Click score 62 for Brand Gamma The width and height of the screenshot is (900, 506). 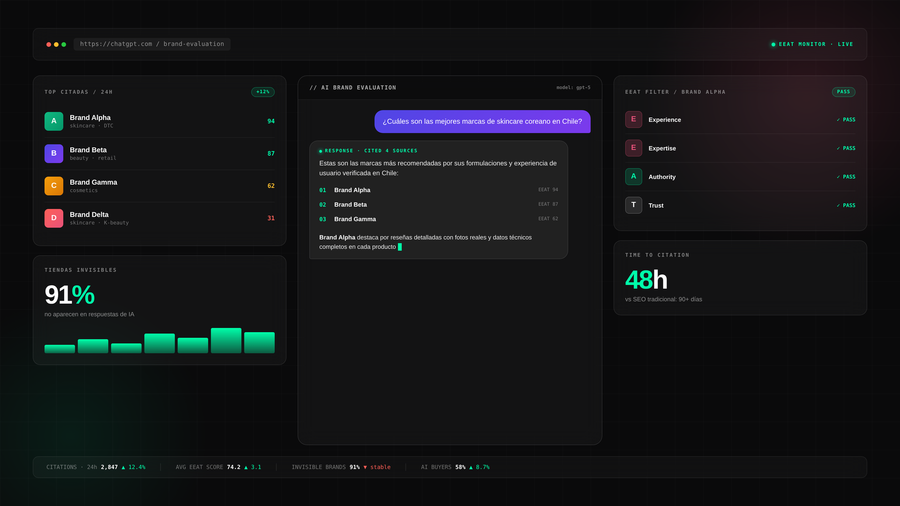pos(271,186)
